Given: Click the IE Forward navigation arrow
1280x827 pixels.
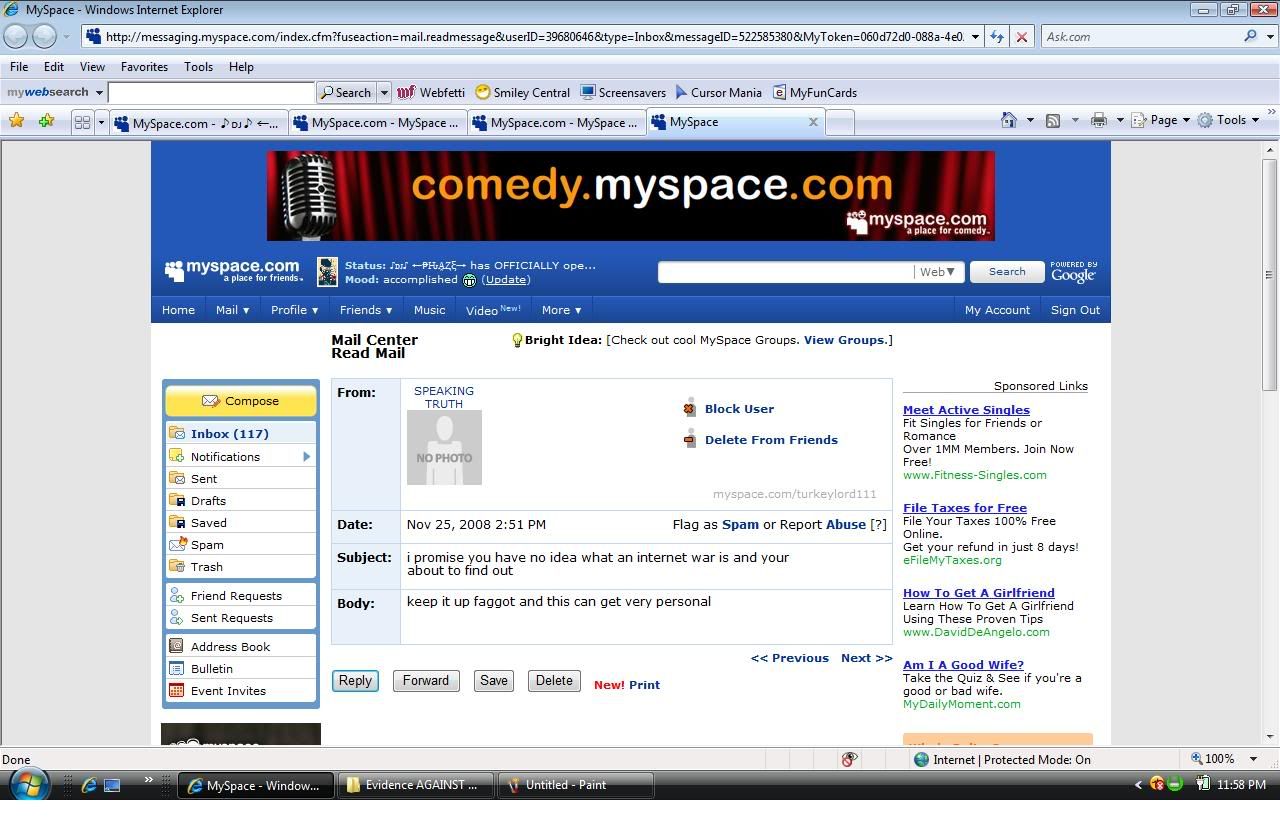Looking at the screenshot, I should 45,36.
